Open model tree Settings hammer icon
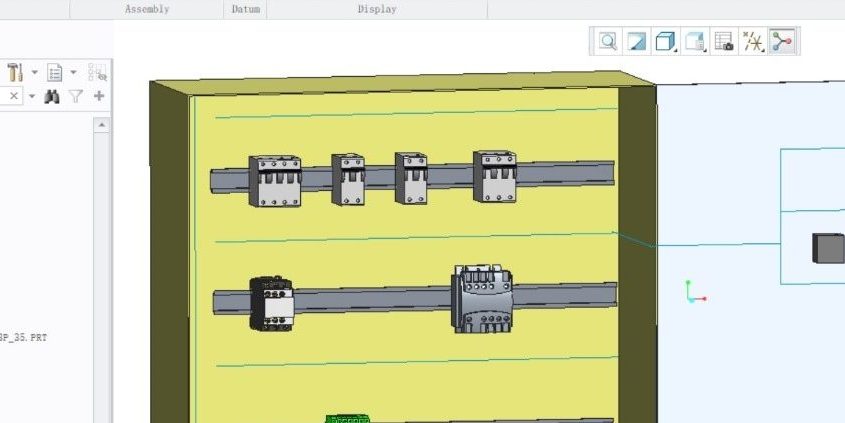845x423 pixels. (x=15, y=72)
